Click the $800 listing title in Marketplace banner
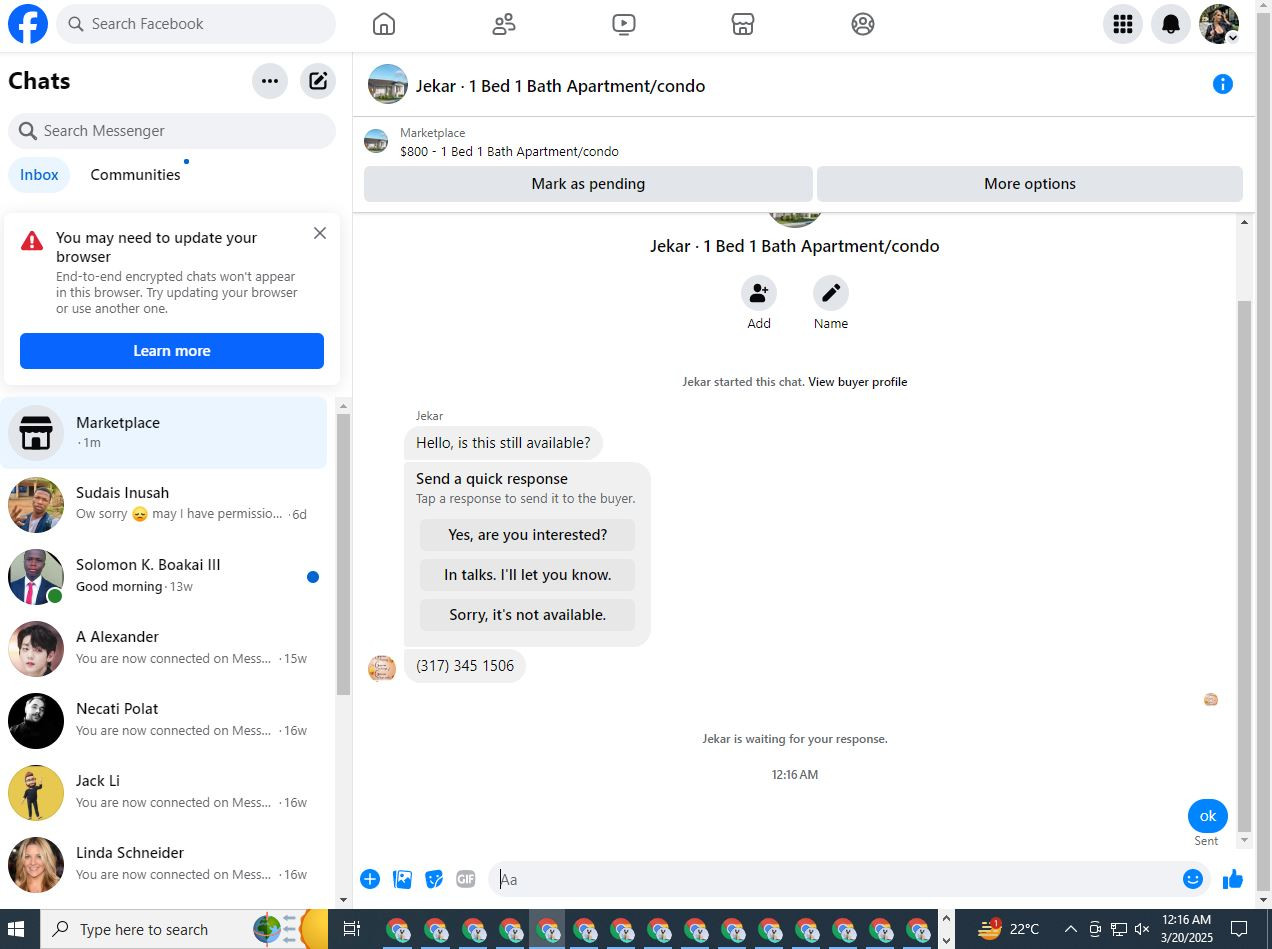 [x=509, y=152]
